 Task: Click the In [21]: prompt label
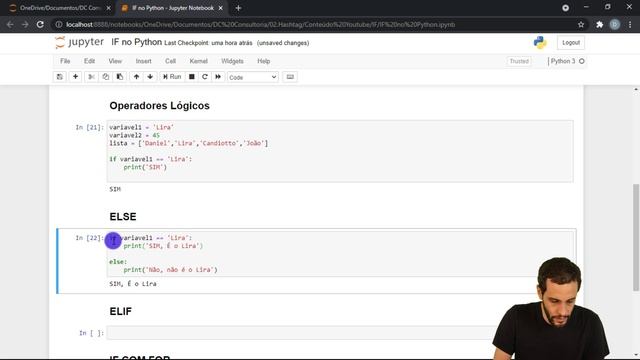click(89, 127)
